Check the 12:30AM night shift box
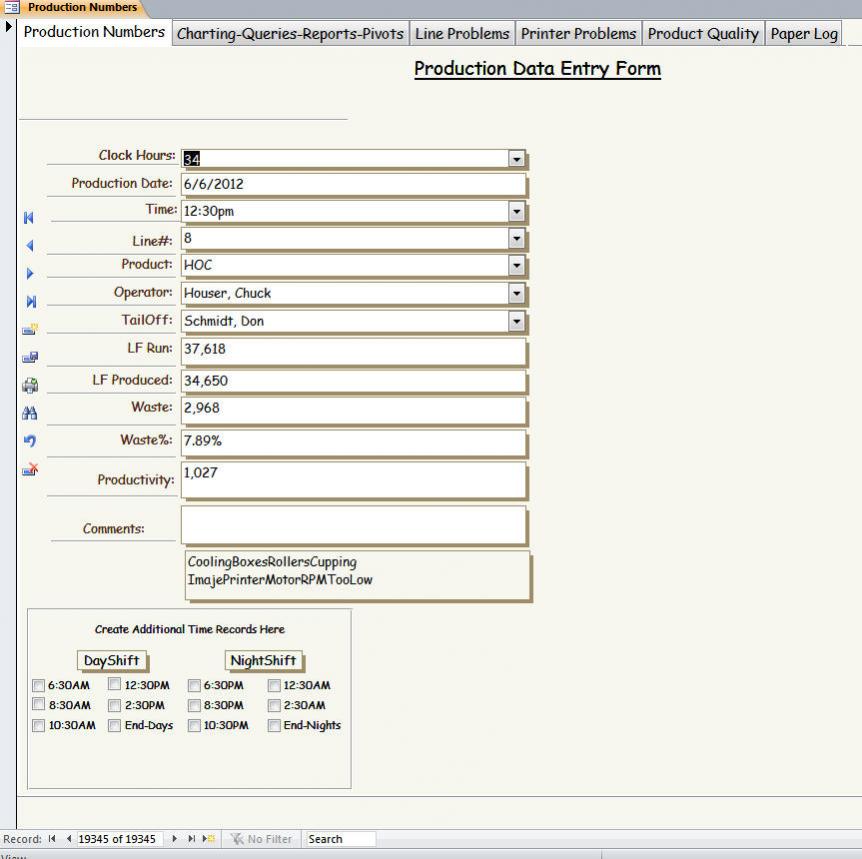 [274, 685]
